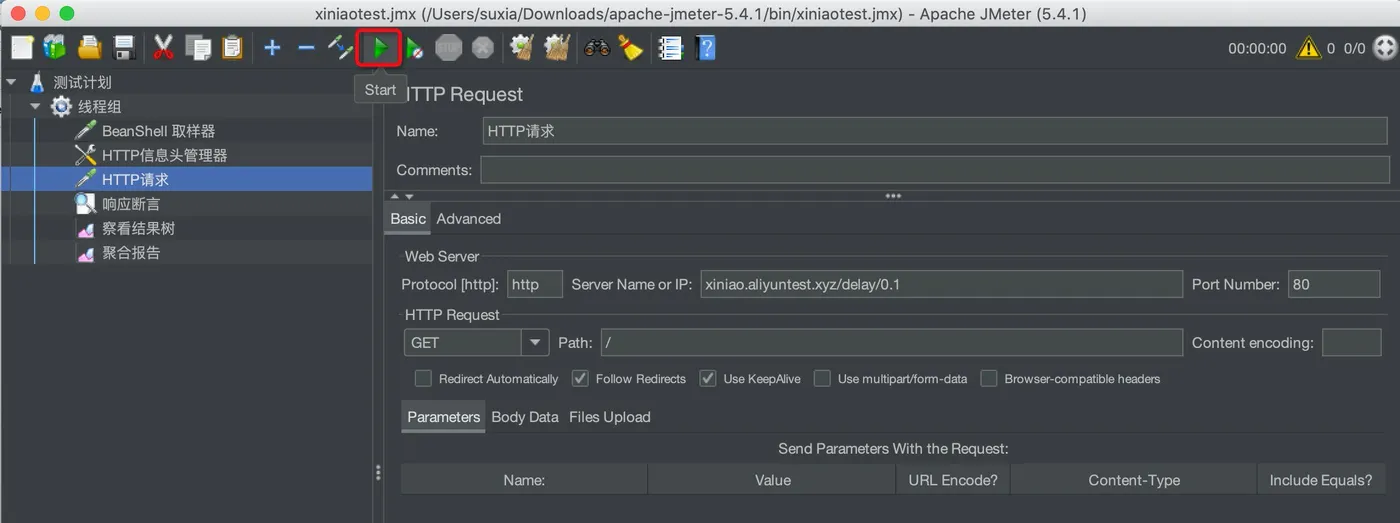This screenshot has width=1400, height=523.
Task: Click the Include Equals? column header
Action: [1321, 480]
